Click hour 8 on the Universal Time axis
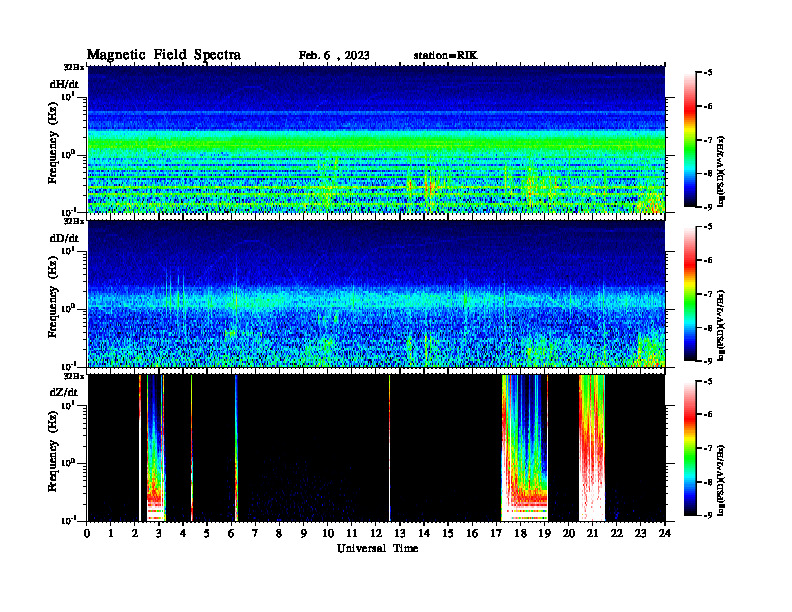The width and height of the screenshot is (792, 612). 280,533
